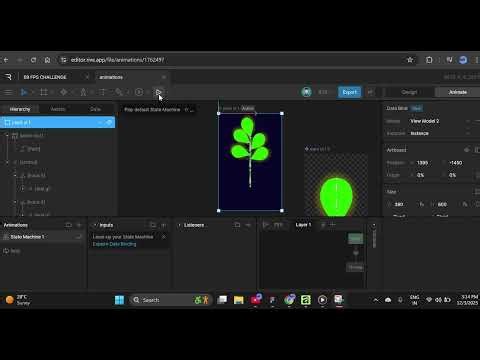Collapse the first child group in hierarchy

tap(7, 135)
